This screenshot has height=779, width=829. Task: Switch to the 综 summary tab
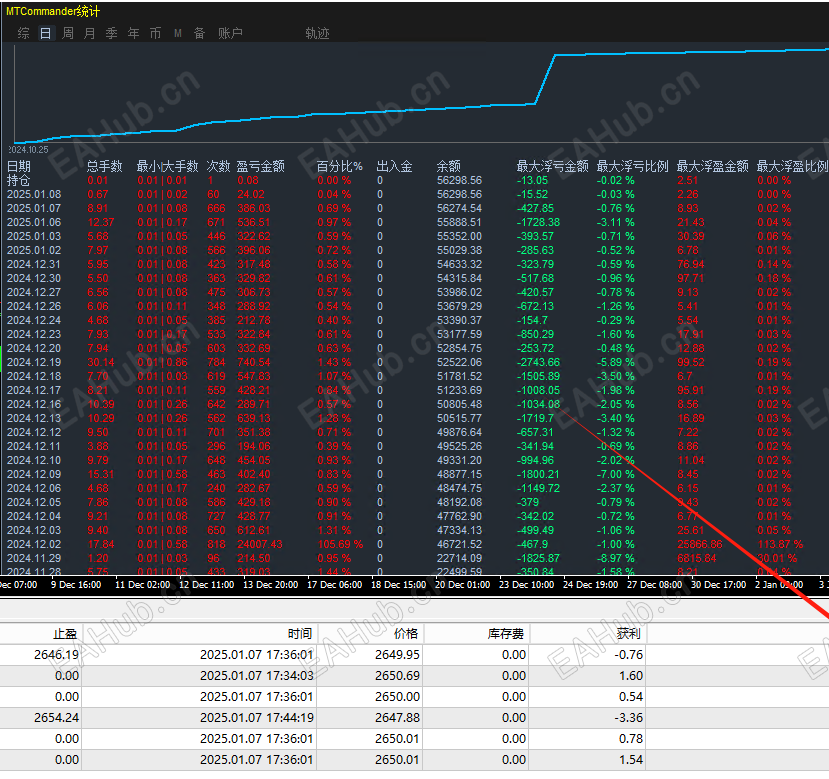(23, 33)
